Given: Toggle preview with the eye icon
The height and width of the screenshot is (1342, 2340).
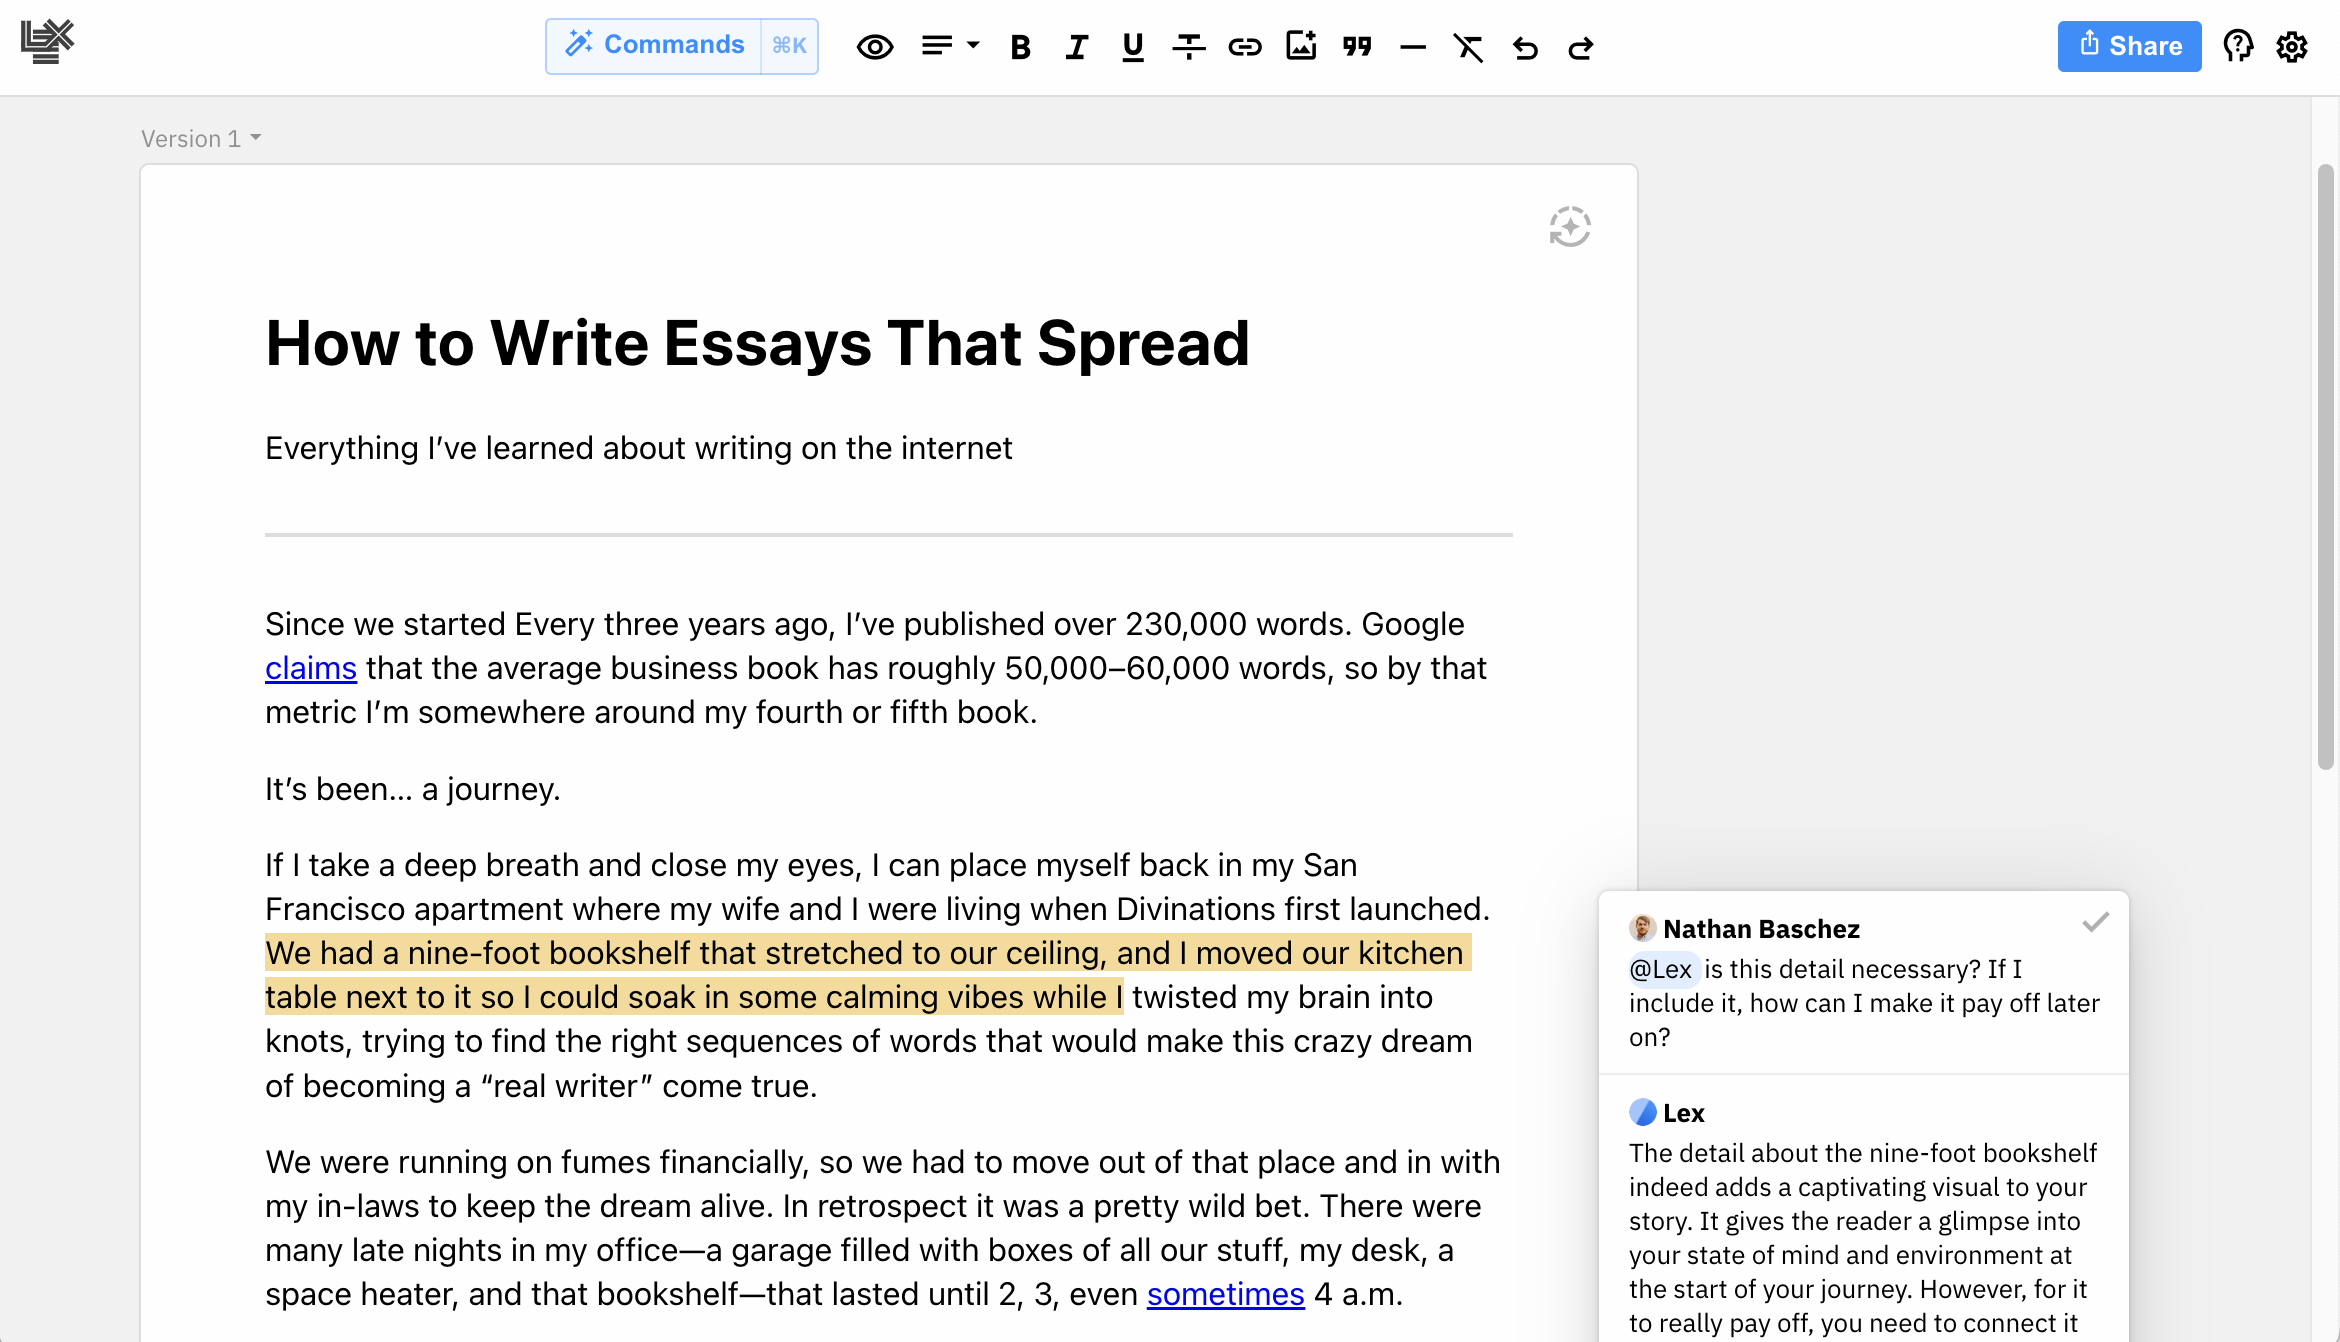Looking at the screenshot, I should (874, 47).
